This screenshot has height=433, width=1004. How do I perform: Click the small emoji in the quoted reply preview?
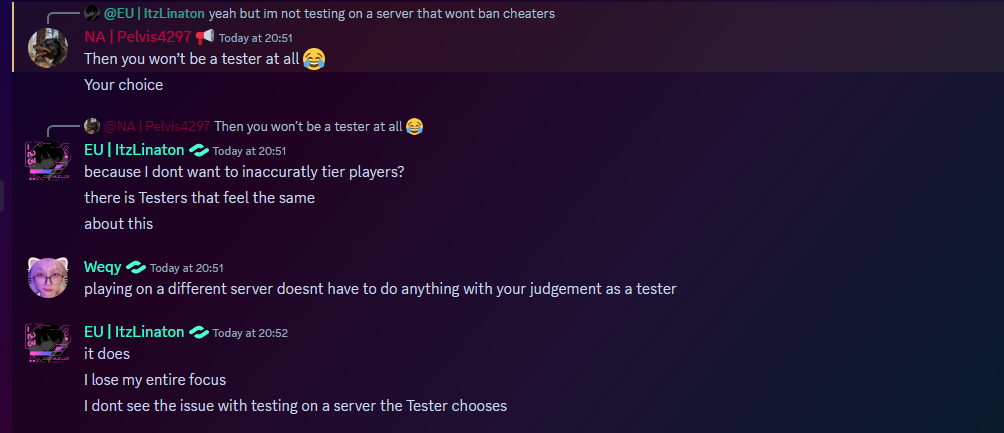[414, 126]
